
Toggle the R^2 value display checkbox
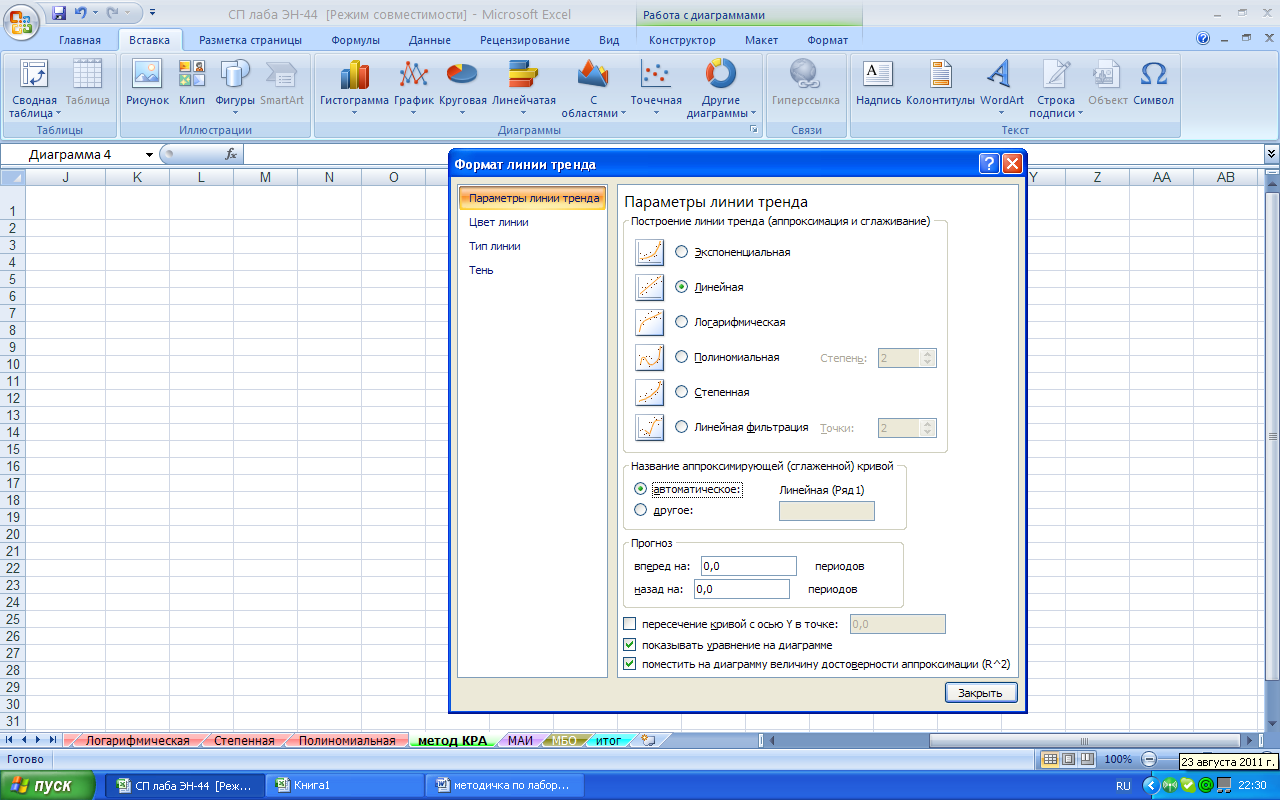click(629, 663)
